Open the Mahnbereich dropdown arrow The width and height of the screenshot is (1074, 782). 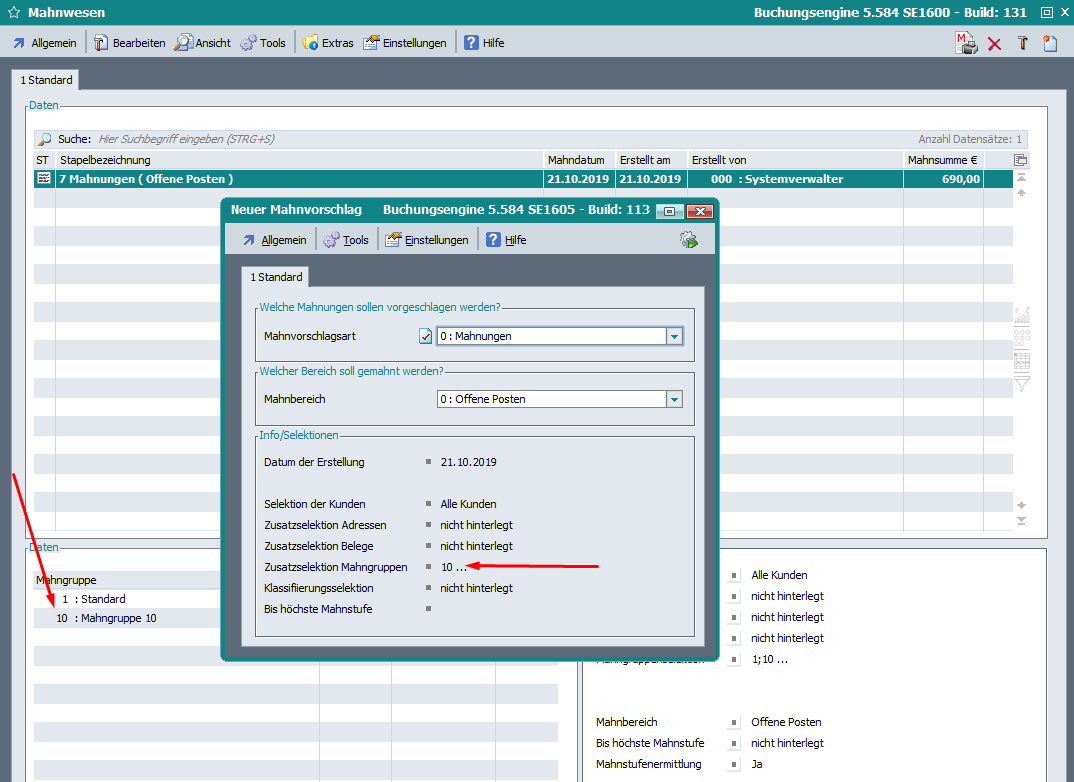(x=675, y=399)
